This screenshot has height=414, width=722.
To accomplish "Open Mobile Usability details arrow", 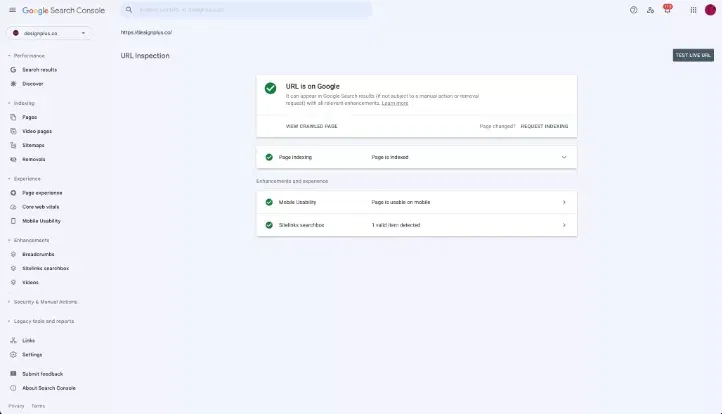I will pyautogui.click(x=564, y=203).
